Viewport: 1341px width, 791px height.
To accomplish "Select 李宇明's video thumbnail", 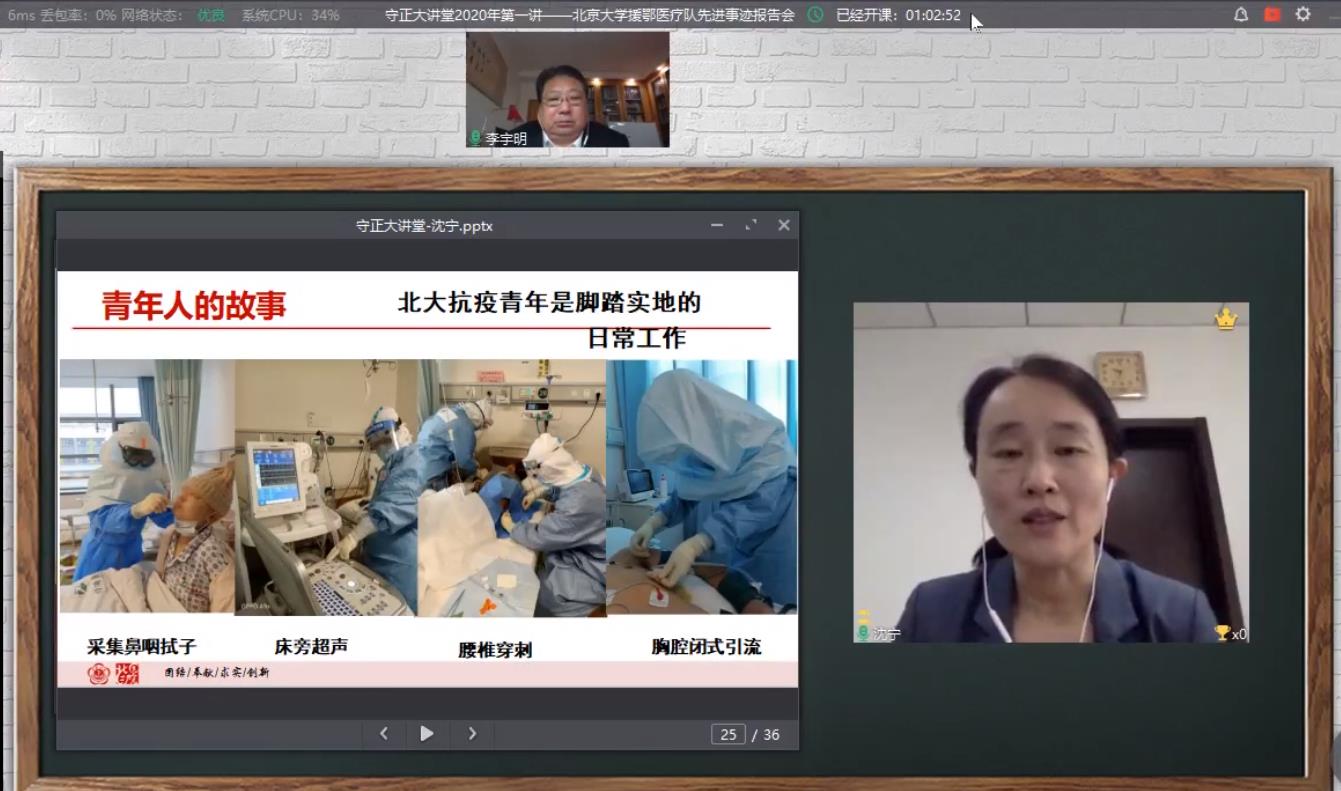I will 568,89.
